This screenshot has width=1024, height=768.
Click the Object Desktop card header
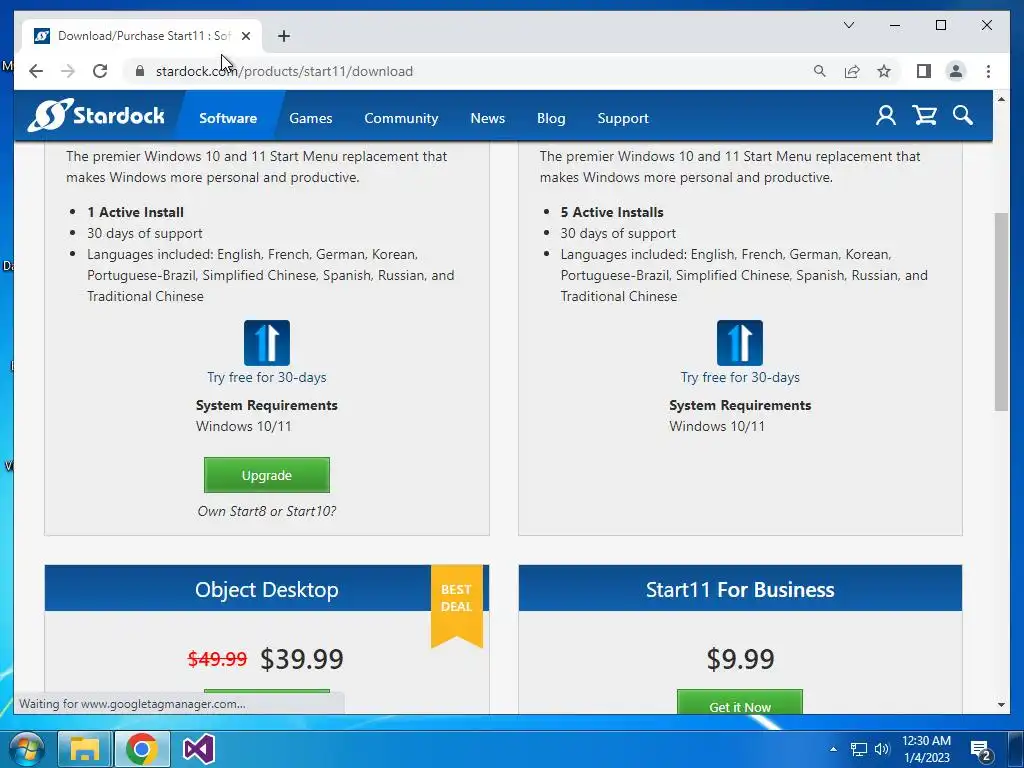point(266,588)
